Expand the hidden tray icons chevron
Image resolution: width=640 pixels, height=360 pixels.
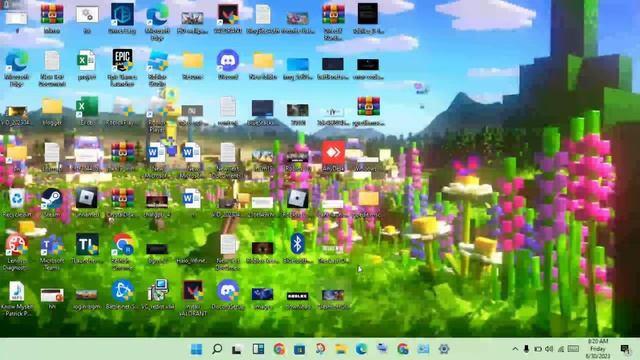tap(515, 349)
